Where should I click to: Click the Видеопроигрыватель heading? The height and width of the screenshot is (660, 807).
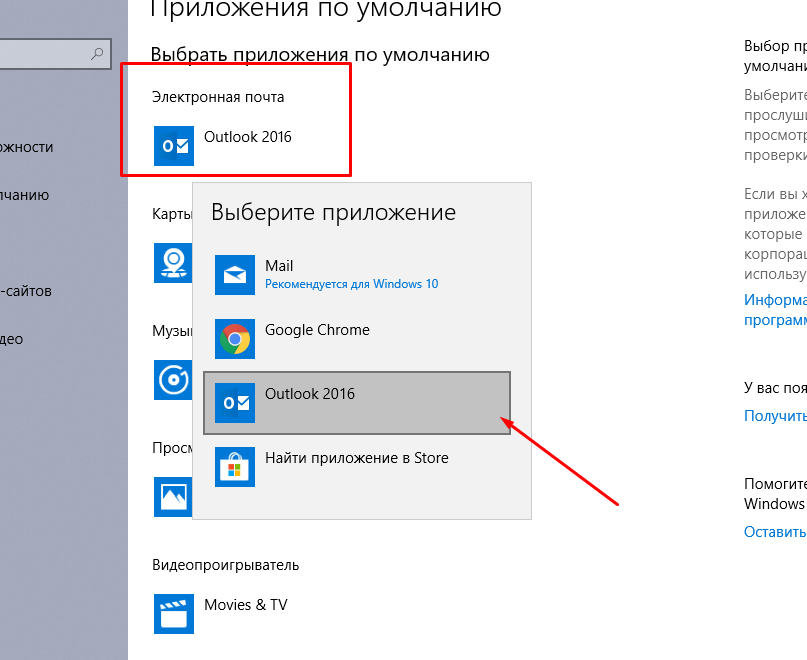click(x=225, y=565)
